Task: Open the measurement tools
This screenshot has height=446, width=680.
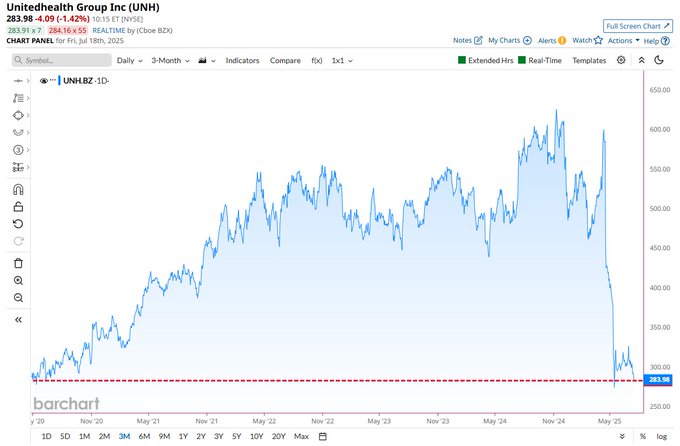Action: pos(18,167)
